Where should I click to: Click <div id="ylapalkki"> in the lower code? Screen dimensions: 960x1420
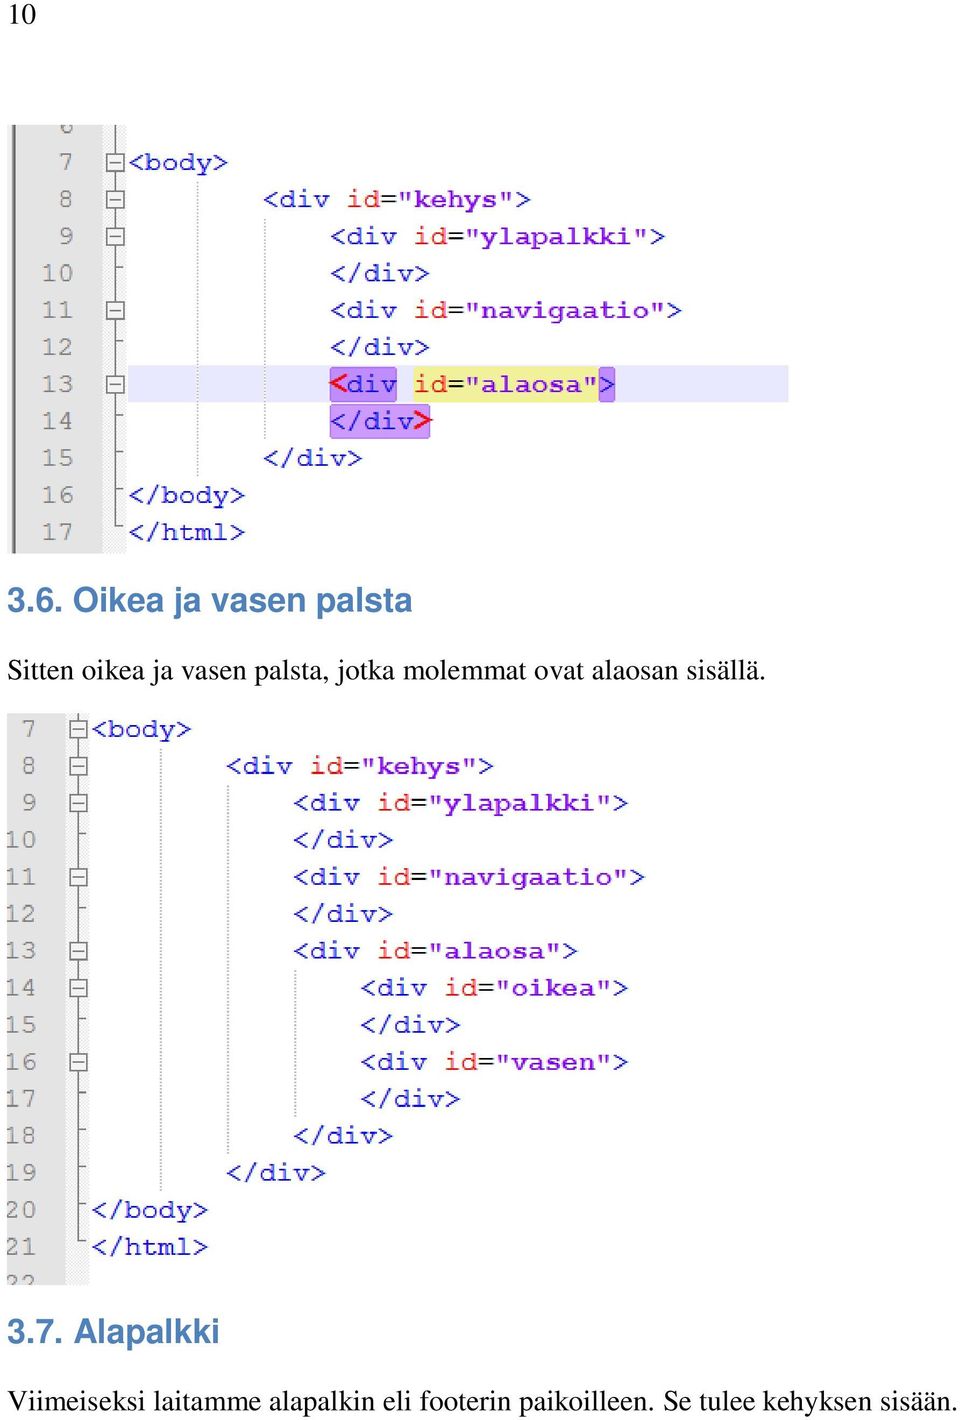pos(460,803)
